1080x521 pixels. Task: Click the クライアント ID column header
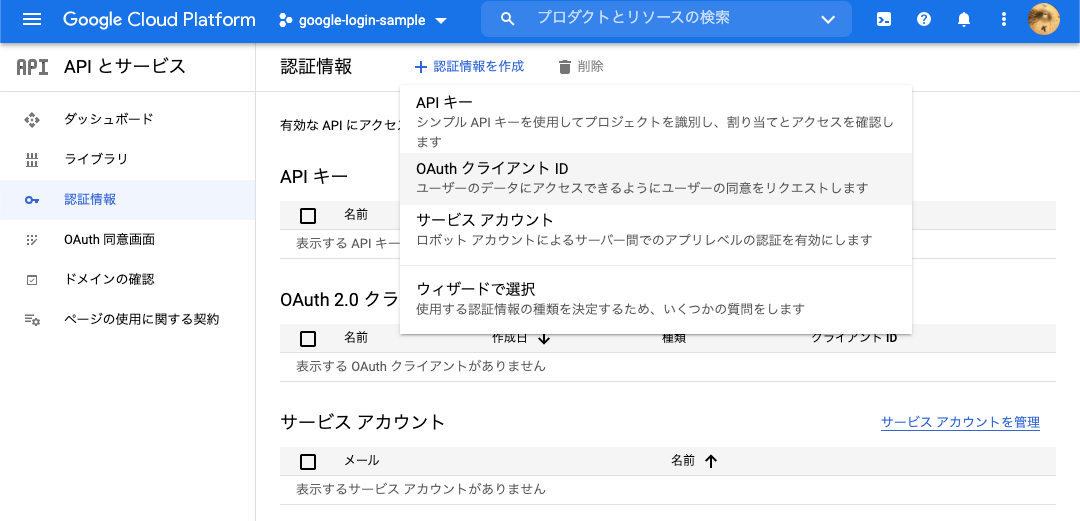pos(853,339)
